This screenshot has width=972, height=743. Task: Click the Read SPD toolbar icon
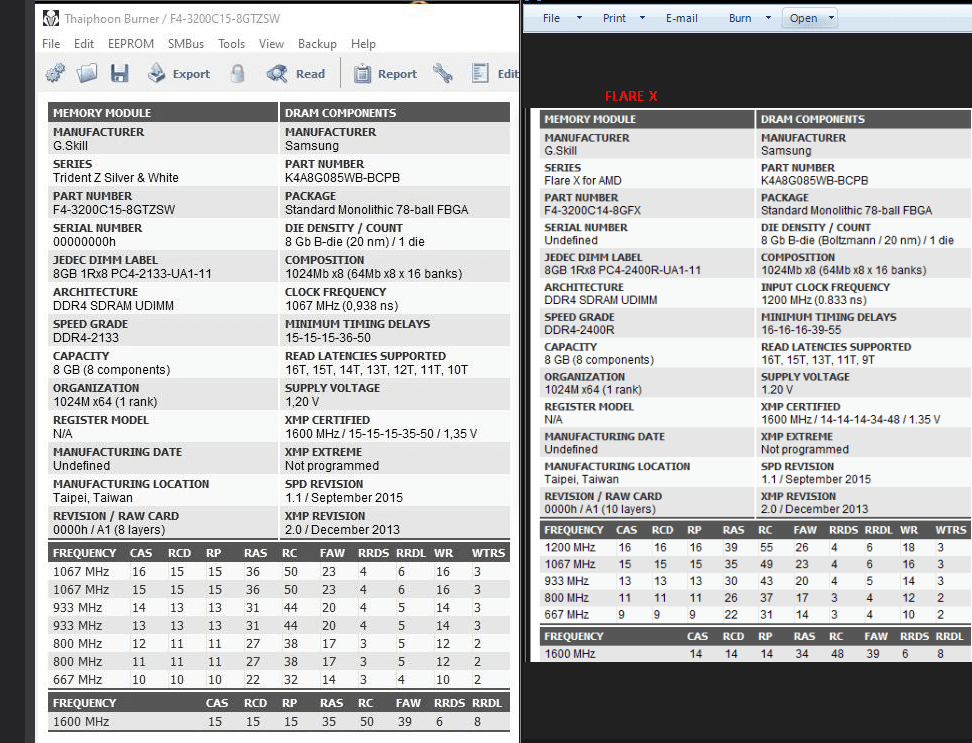coord(276,73)
